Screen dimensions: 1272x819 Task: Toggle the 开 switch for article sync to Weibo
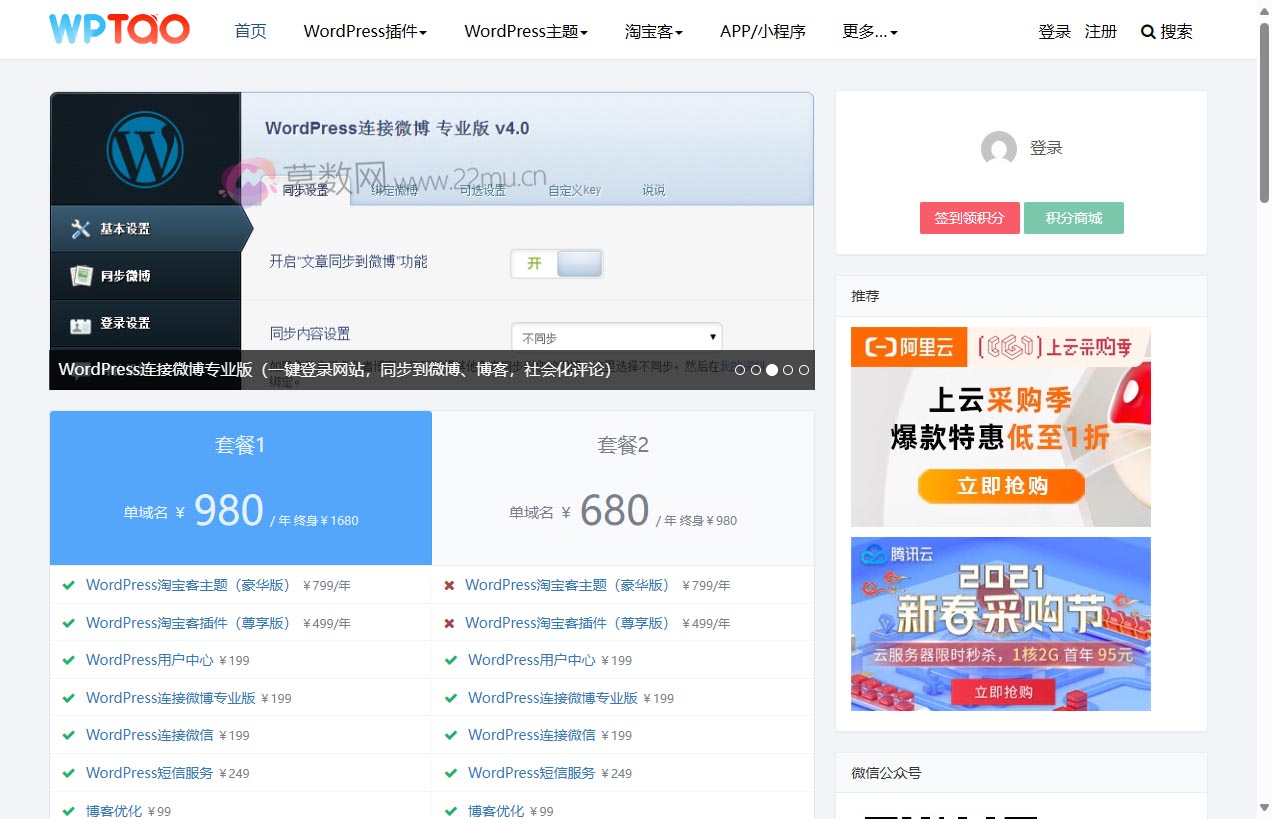click(557, 263)
